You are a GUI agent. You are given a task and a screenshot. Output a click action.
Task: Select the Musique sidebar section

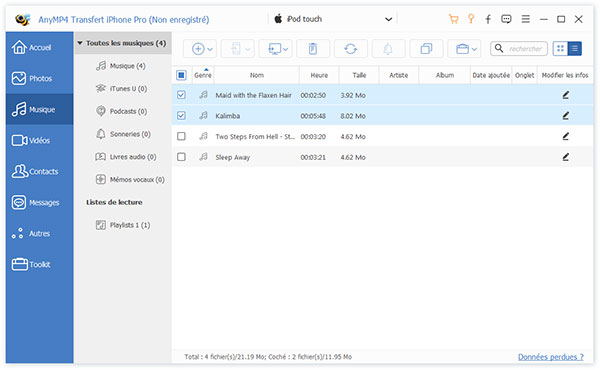(x=39, y=109)
